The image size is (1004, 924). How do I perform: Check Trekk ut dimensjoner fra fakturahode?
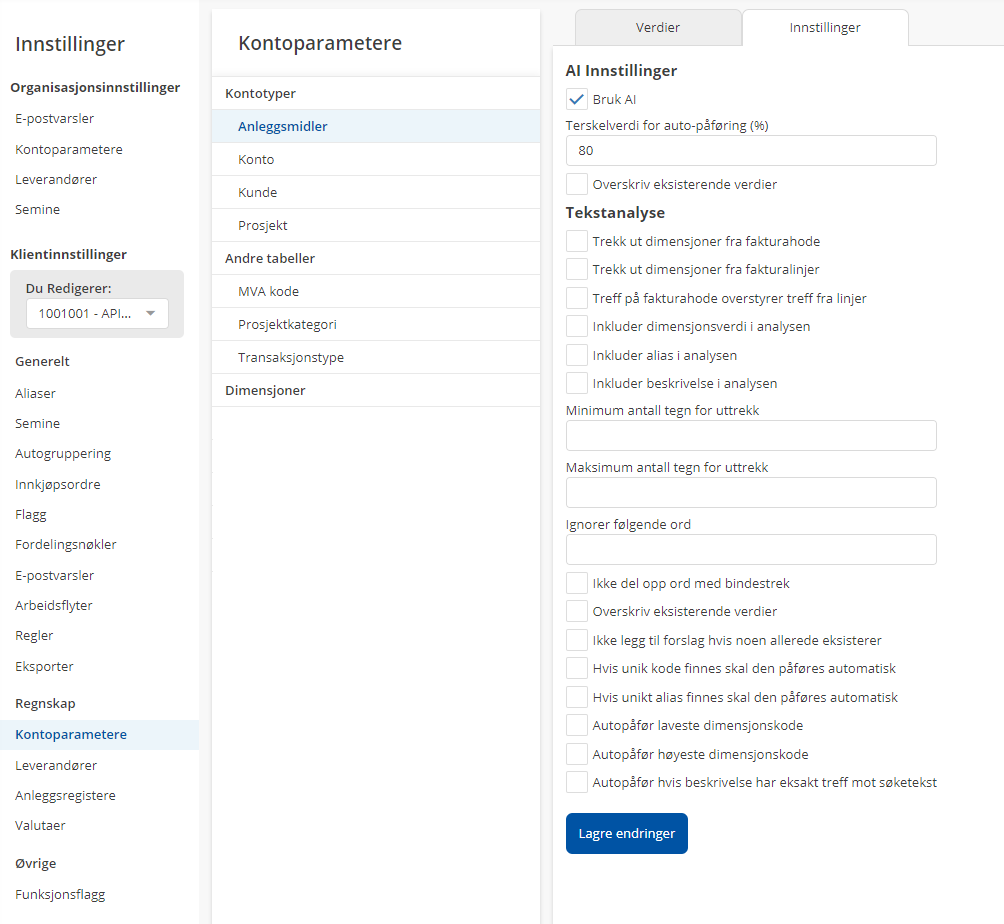click(576, 241)
